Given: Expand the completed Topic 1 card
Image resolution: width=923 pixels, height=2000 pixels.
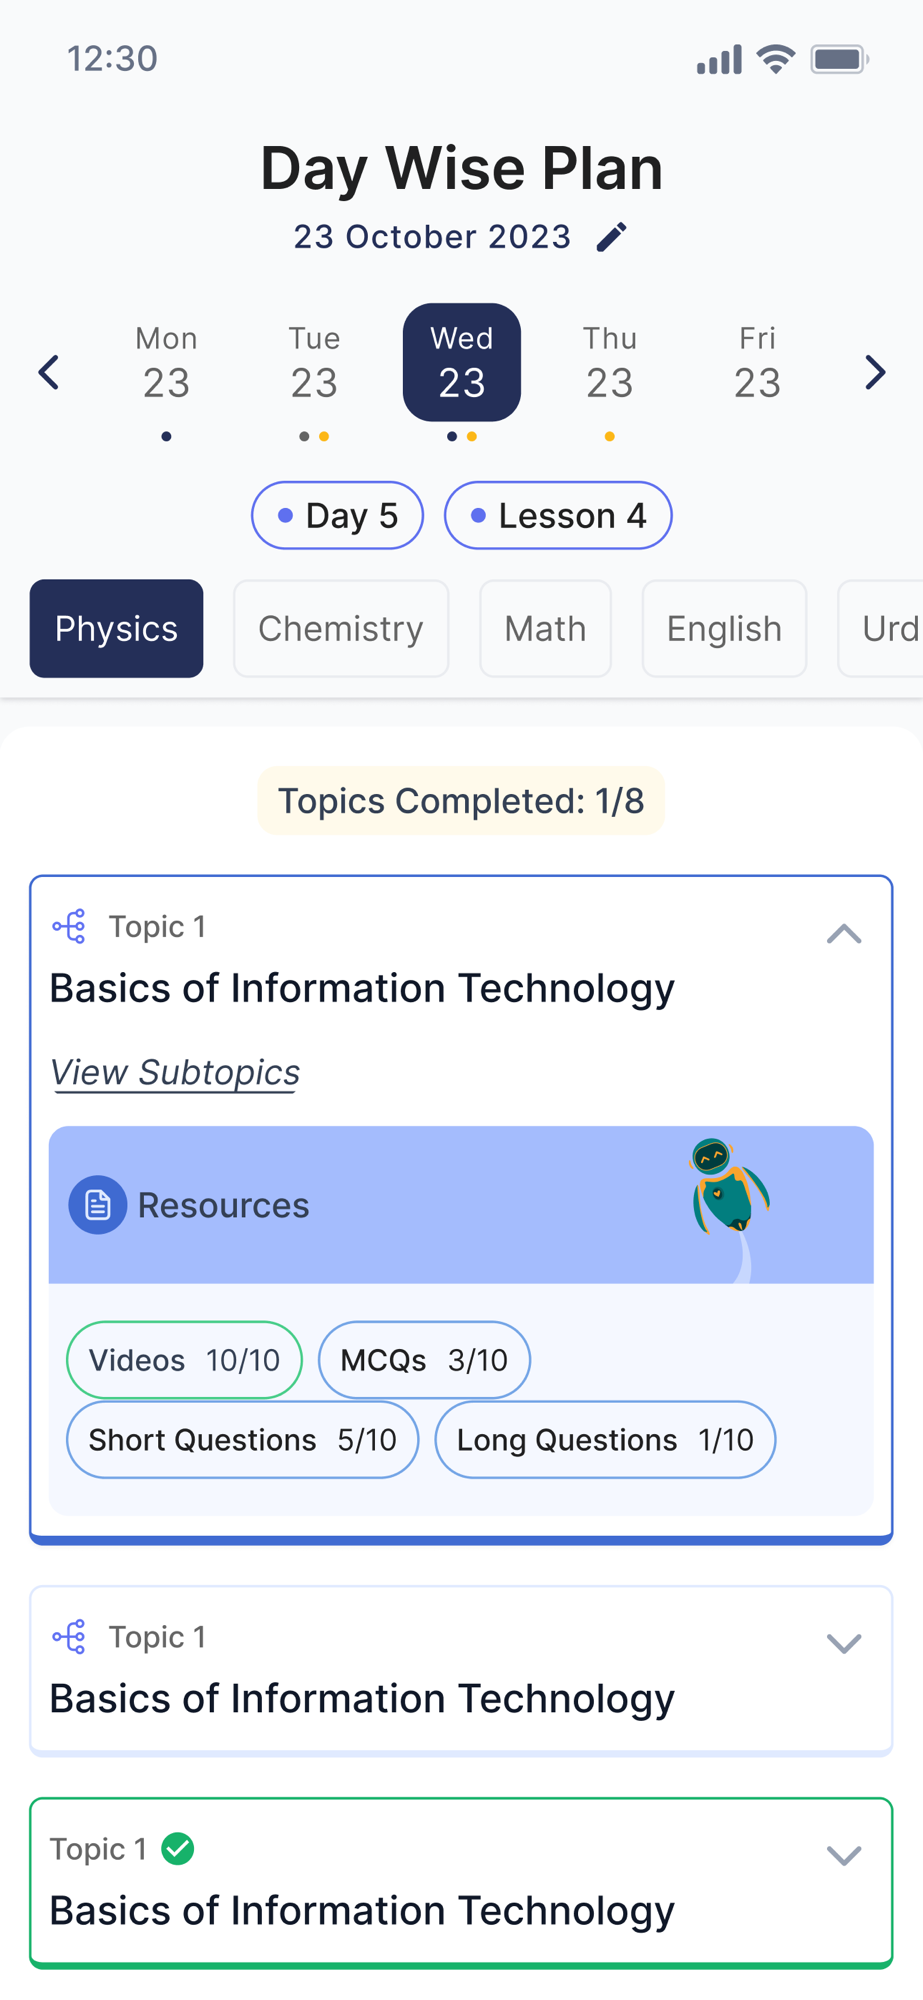Looking at the screenshot, I should (x=844, y=1856).
